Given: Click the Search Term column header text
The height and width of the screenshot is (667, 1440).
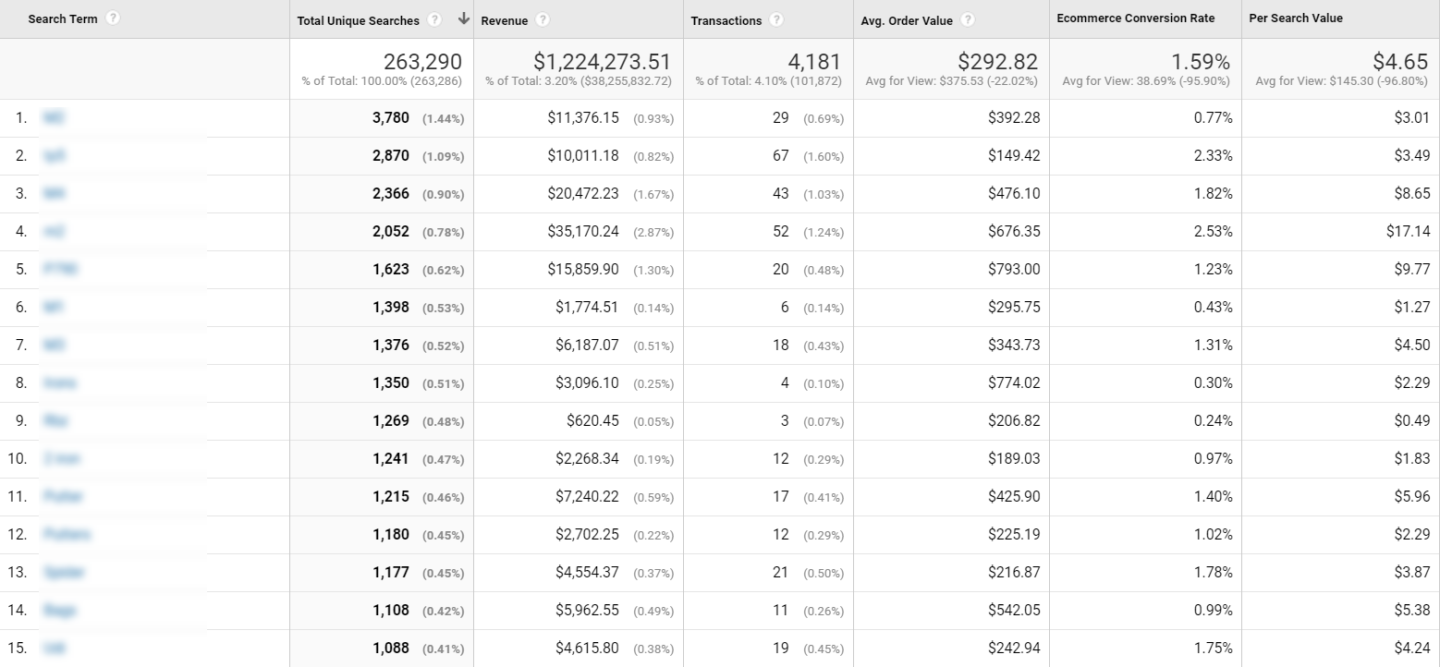Looking at the screenshot, I should [x=62, y=19].
